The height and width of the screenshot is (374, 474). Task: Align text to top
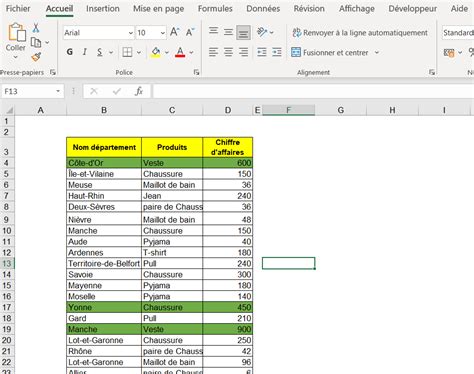tap(213, 32)
